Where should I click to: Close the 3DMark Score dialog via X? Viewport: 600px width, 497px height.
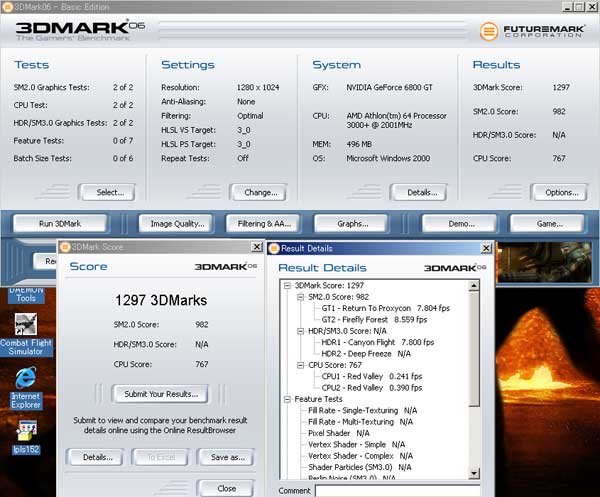[x=257, y=247]
